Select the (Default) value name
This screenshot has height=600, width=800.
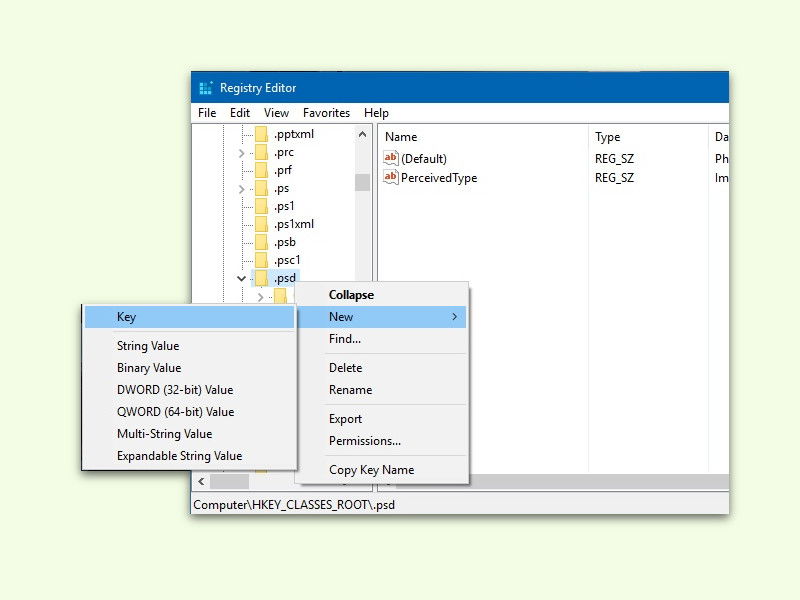click(424, 159)
